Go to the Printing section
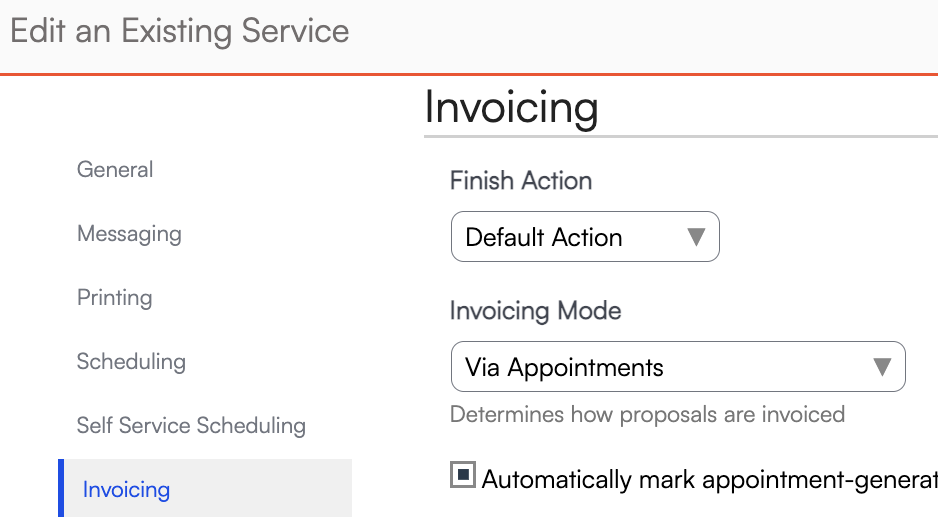This screenshot has height=528, width=938. click(114, 298)
